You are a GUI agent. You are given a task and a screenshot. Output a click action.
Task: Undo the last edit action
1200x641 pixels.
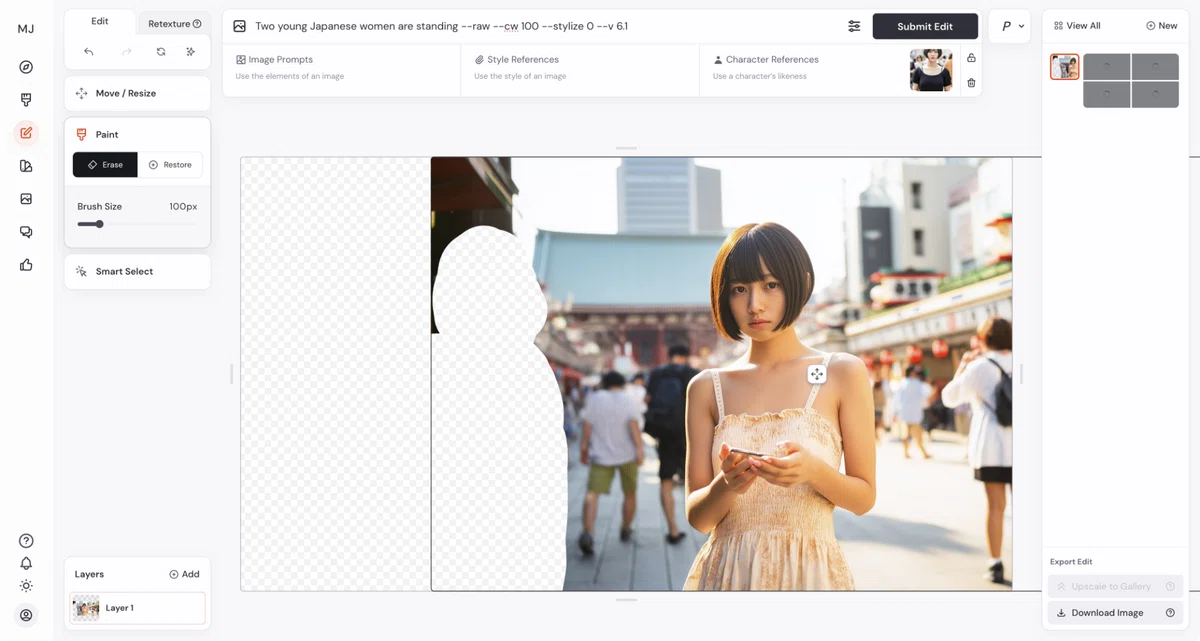(x=89, y=52)
